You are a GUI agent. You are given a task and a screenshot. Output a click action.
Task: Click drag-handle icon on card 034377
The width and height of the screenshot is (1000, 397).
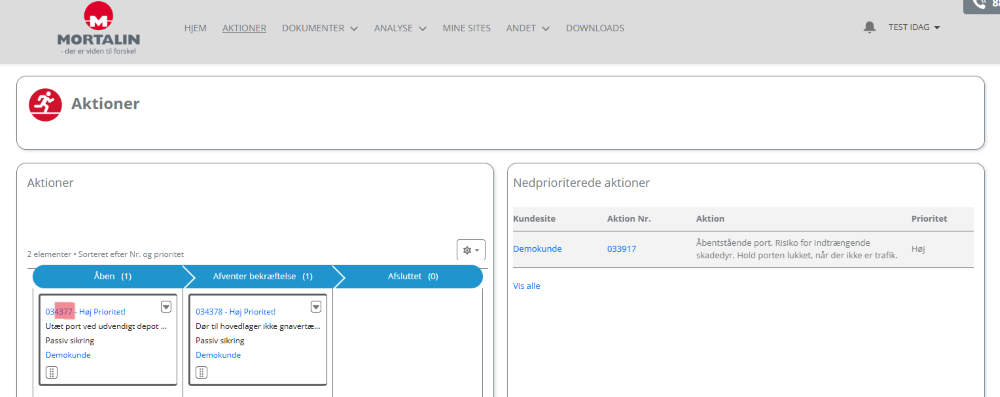[x=52, y=373]
